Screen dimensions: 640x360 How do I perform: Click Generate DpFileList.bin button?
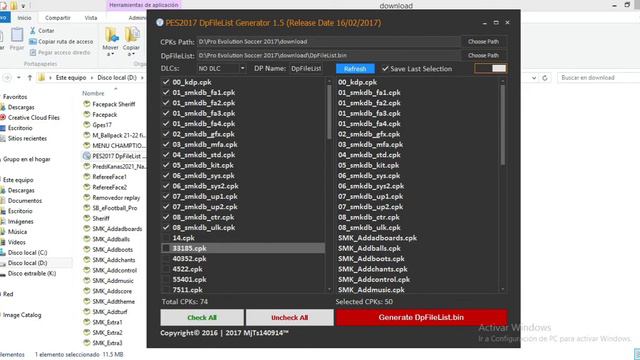[421, 318]
